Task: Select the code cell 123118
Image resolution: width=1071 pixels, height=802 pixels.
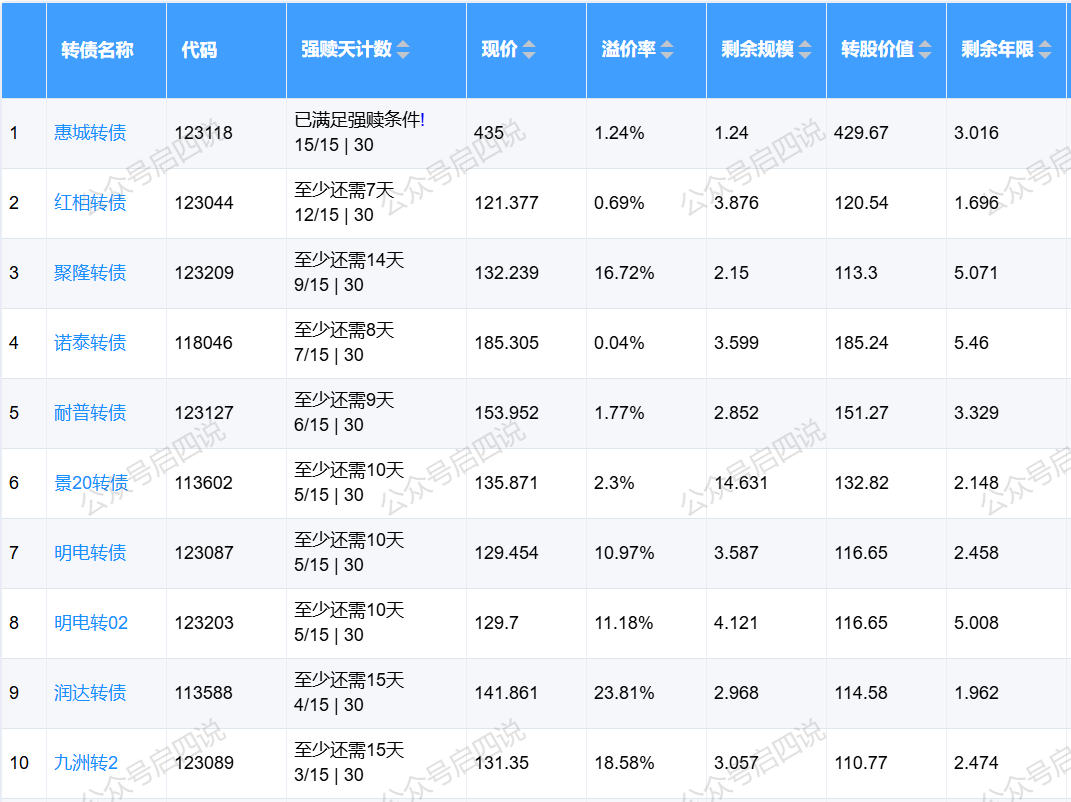Action: [203, 133]
